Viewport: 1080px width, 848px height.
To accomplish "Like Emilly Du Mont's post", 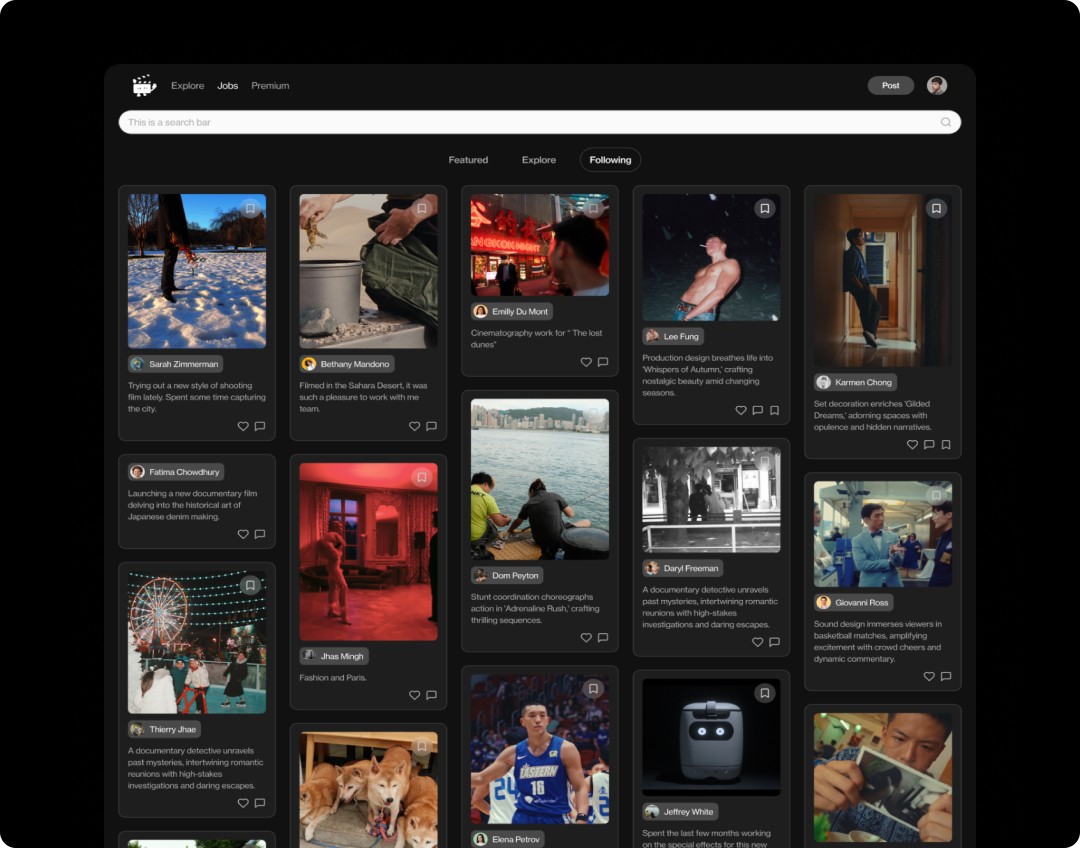I will point(586,362).
